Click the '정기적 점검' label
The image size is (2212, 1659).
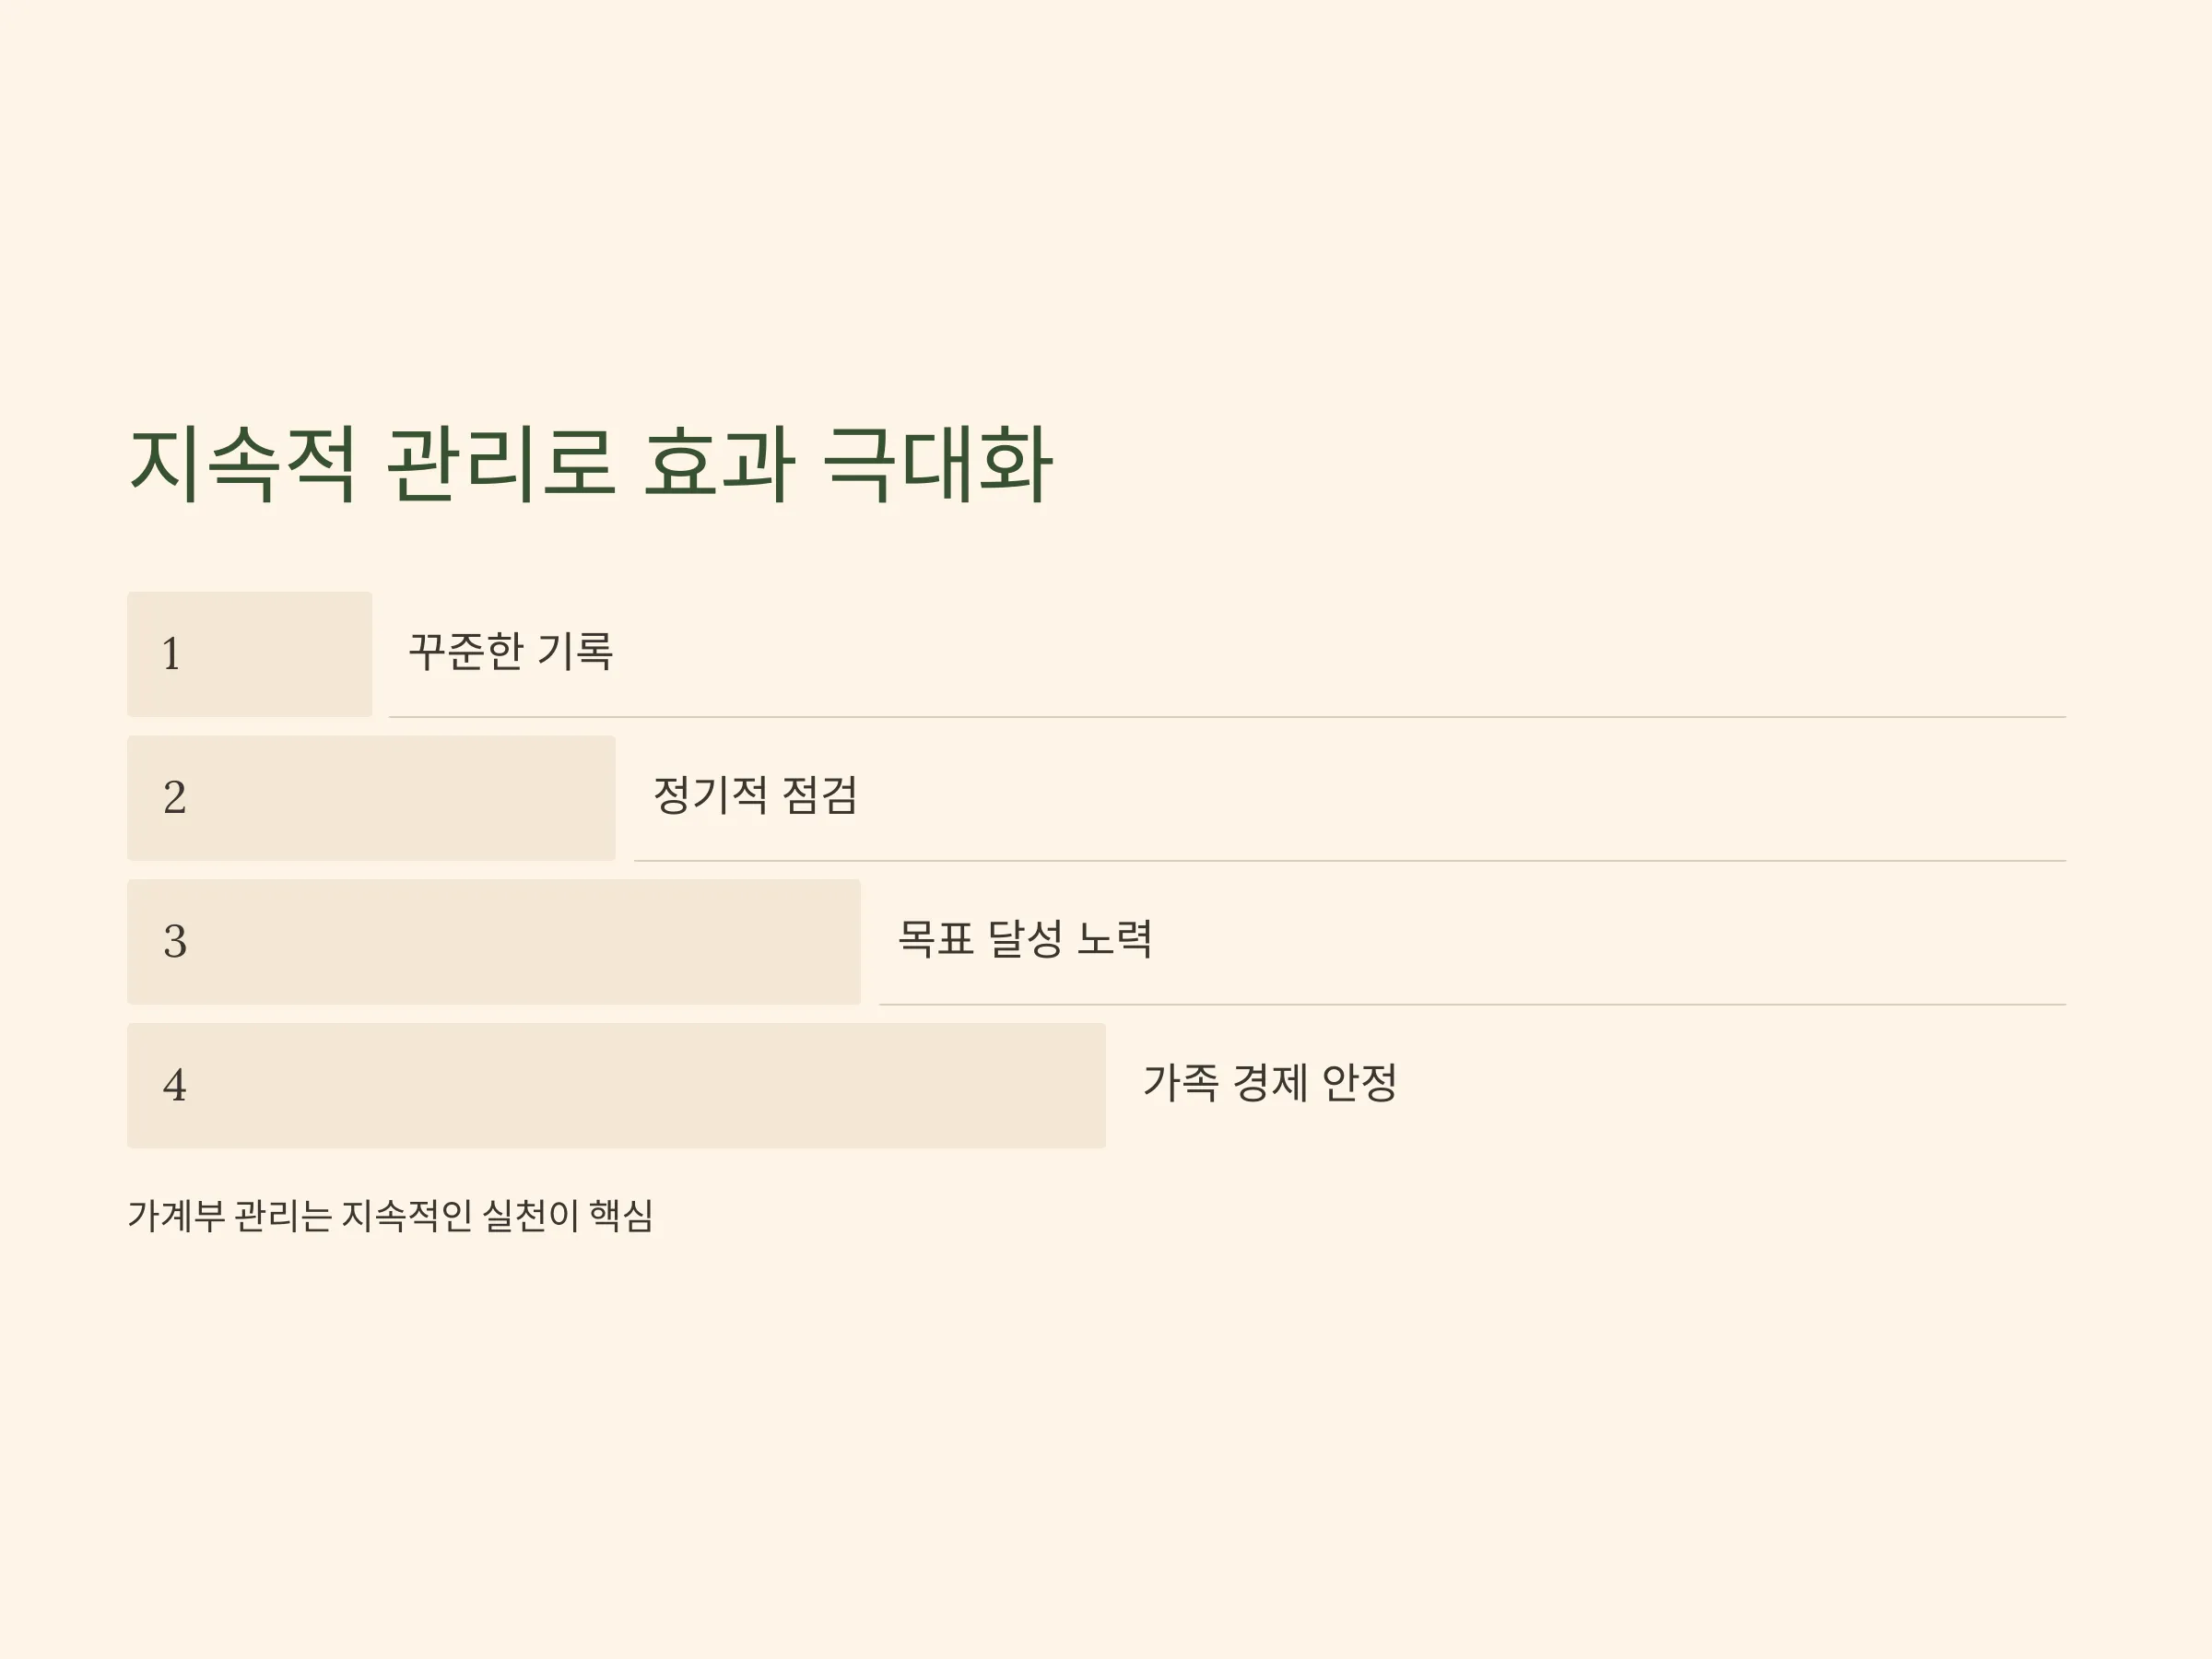point(755,796)
